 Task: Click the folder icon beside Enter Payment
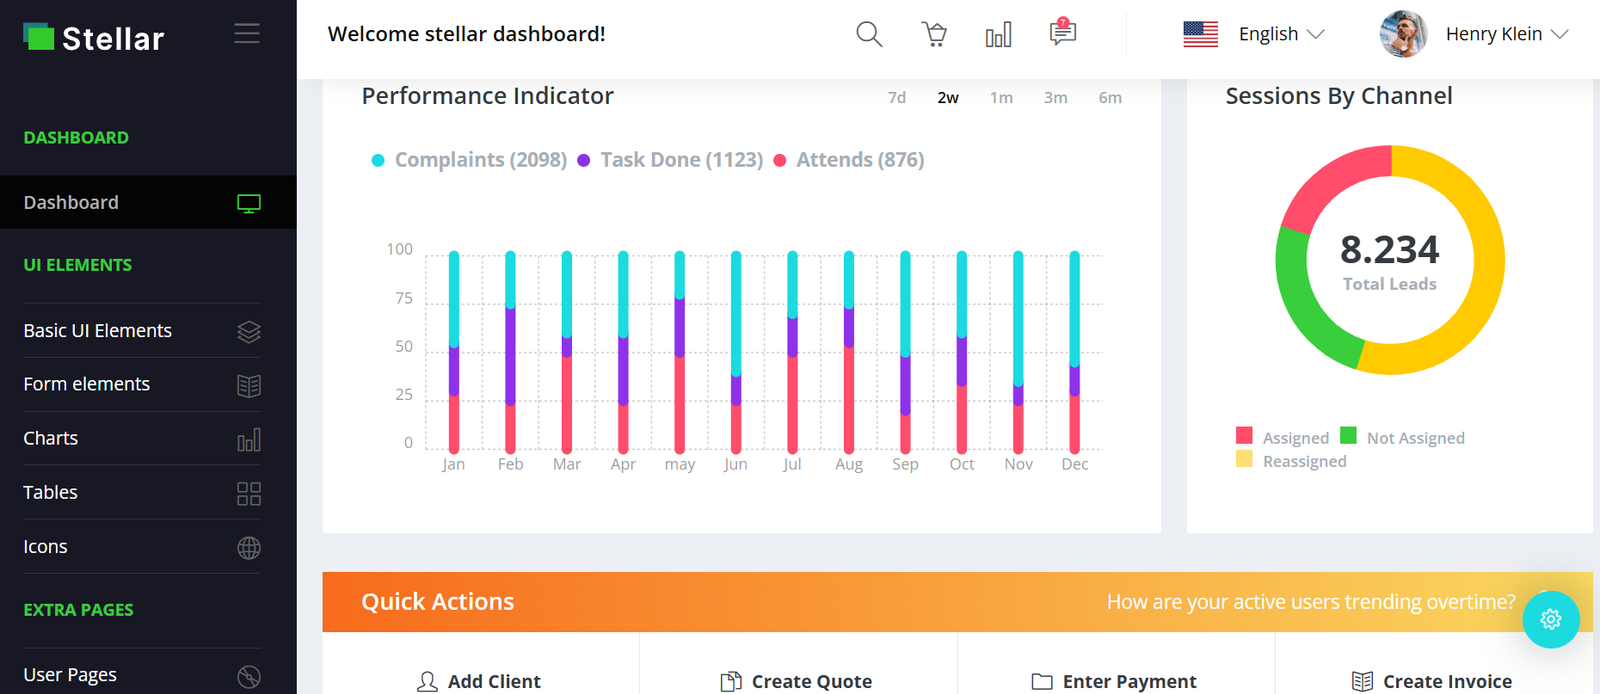click(1042, 682)
